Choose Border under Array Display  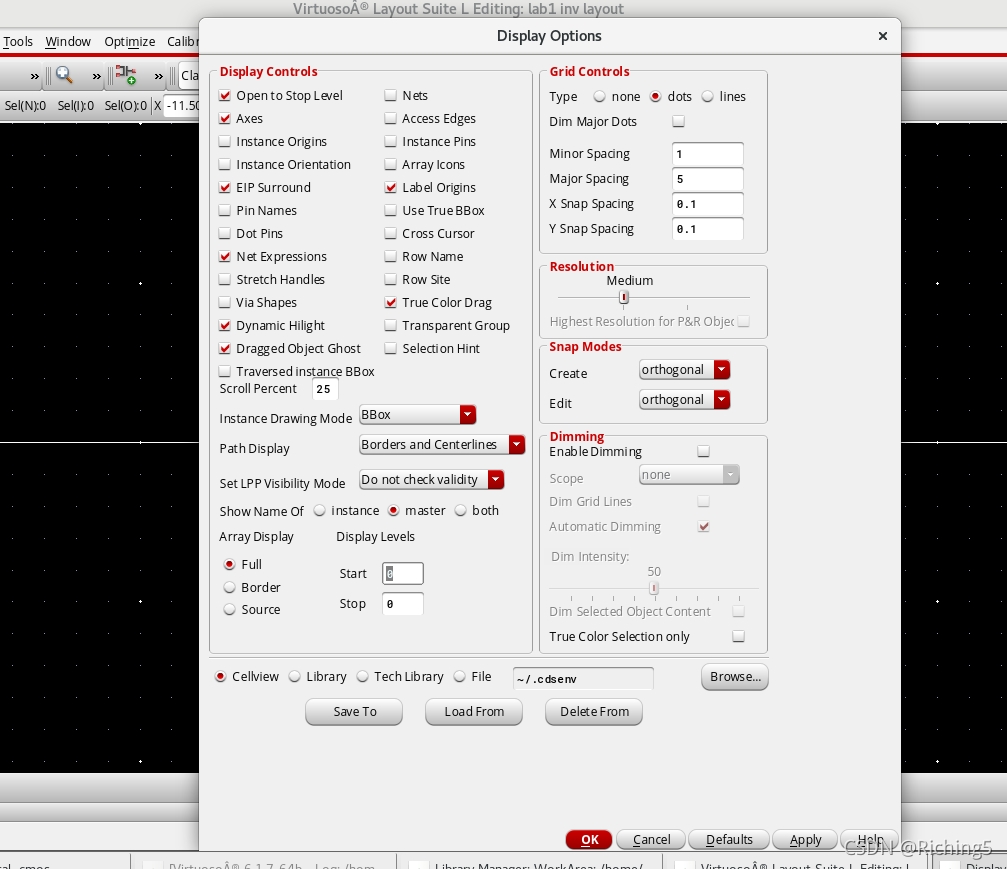tap(230, 588)
